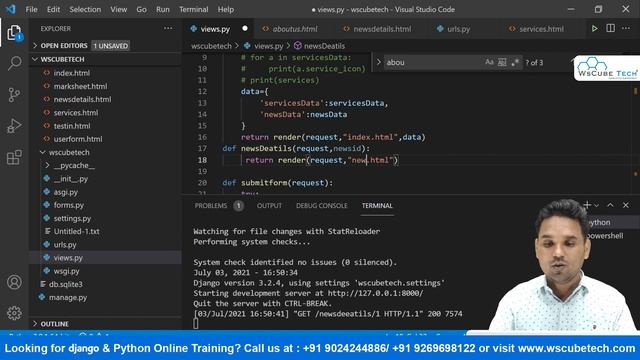Maximize the terminal panel size
This screenshot has height=360, width=640.
(x=610, y=205)
